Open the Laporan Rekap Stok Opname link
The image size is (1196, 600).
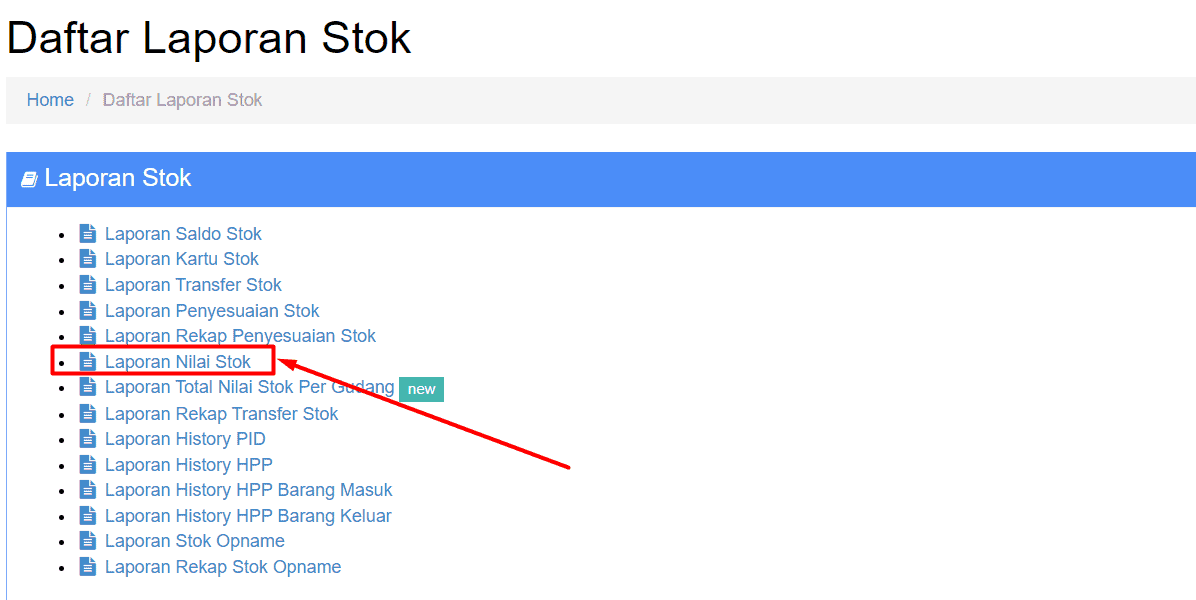(223, 567)
